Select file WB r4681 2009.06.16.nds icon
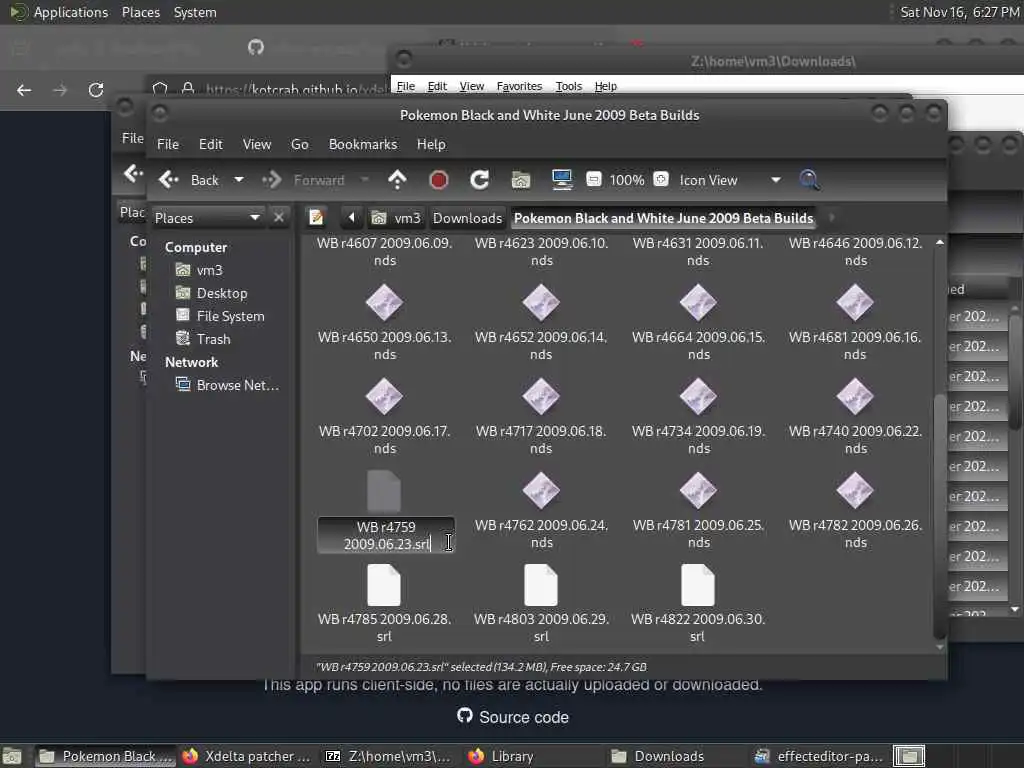This screenshot has width=1024, height=768. pos(855,303)
